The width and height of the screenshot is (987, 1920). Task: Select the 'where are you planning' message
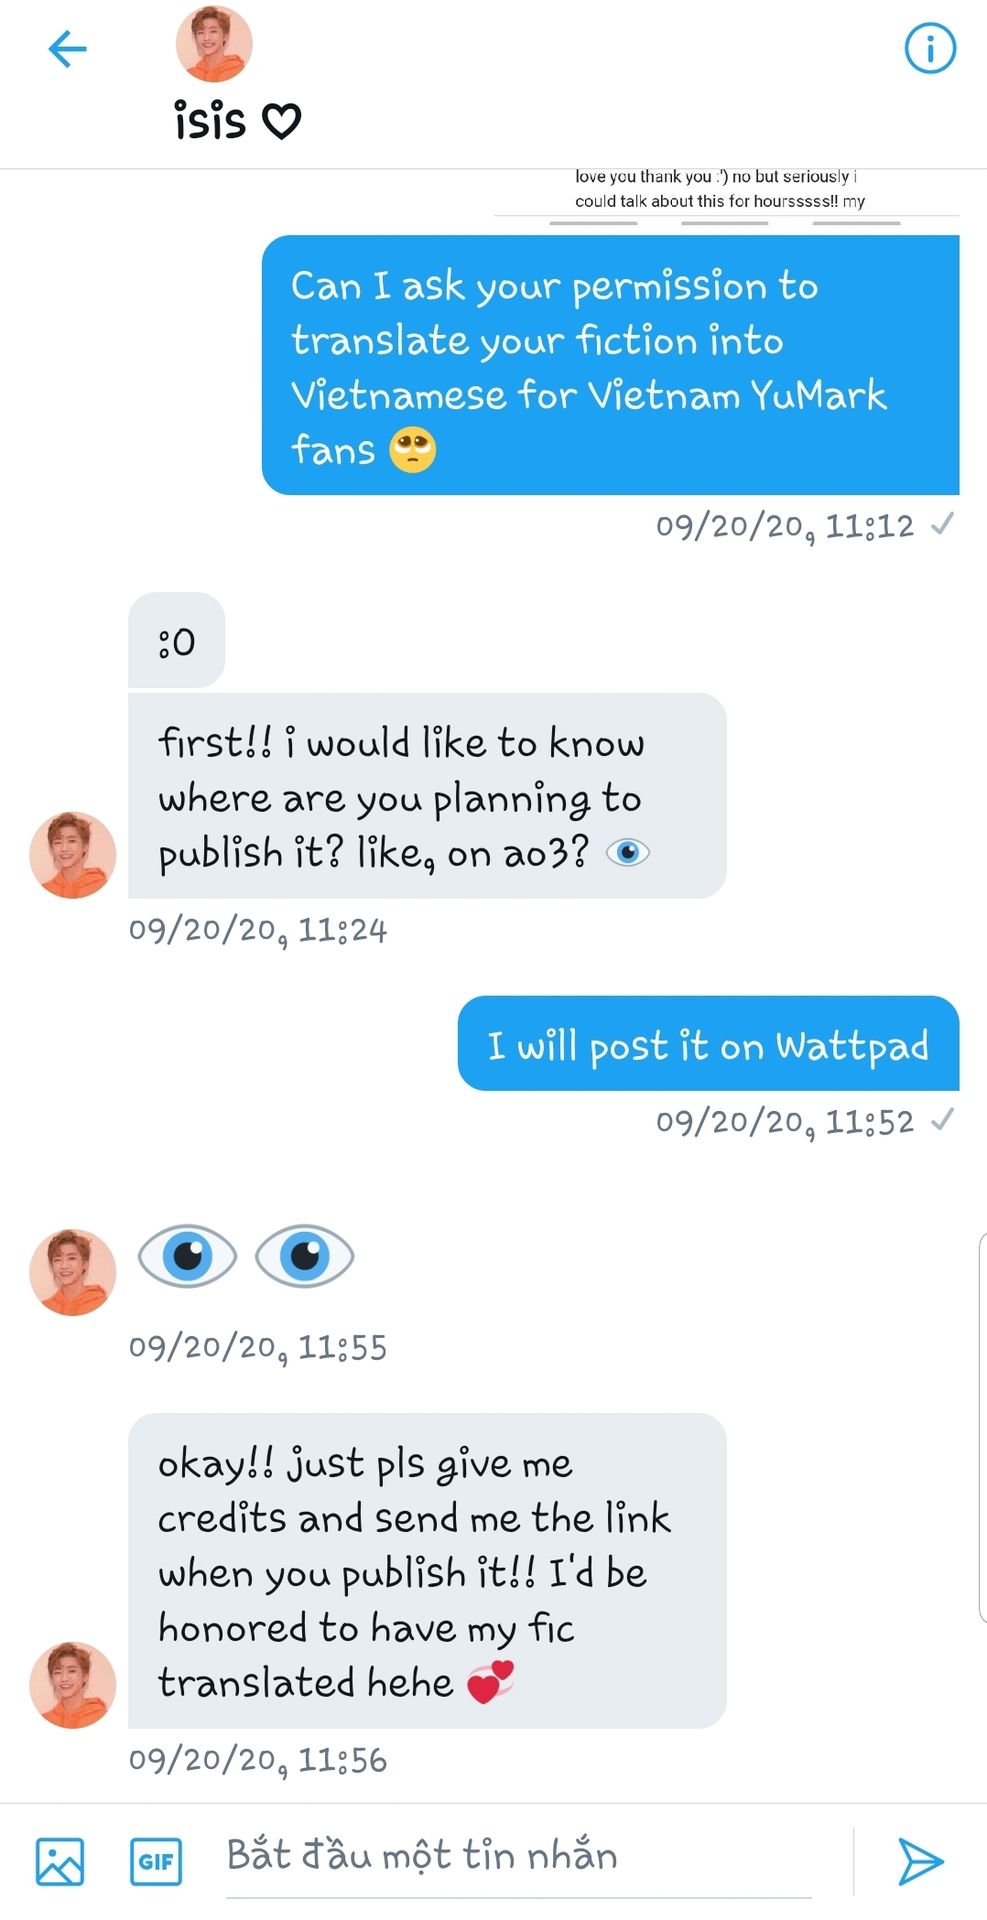[427, 796]
